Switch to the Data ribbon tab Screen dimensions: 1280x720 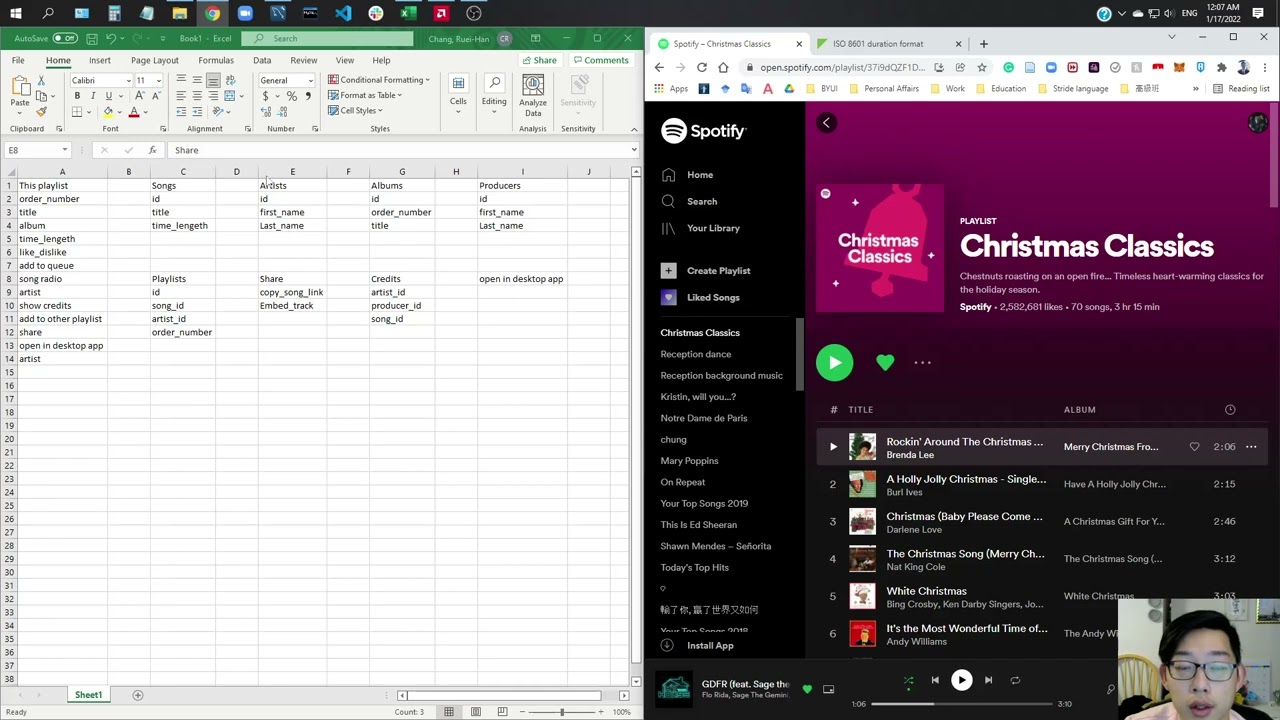[262, 60]
